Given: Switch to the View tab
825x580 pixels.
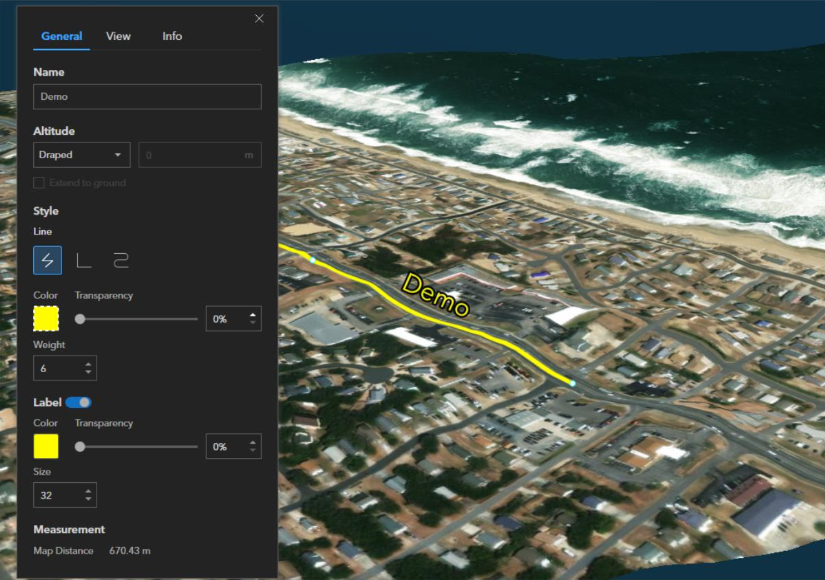Looking at the screenshot, I should (x=118, y=36).
